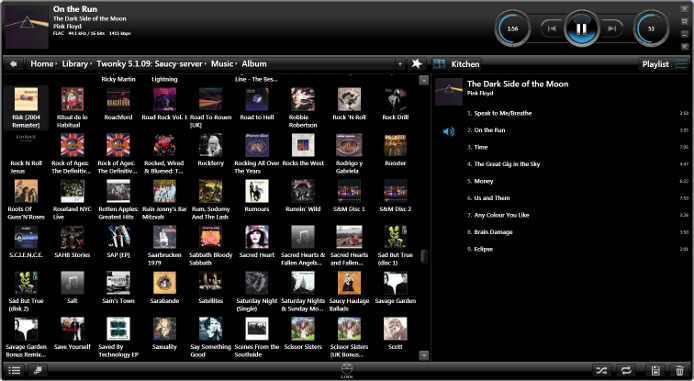Open the Robbie Robertson album

303,107
